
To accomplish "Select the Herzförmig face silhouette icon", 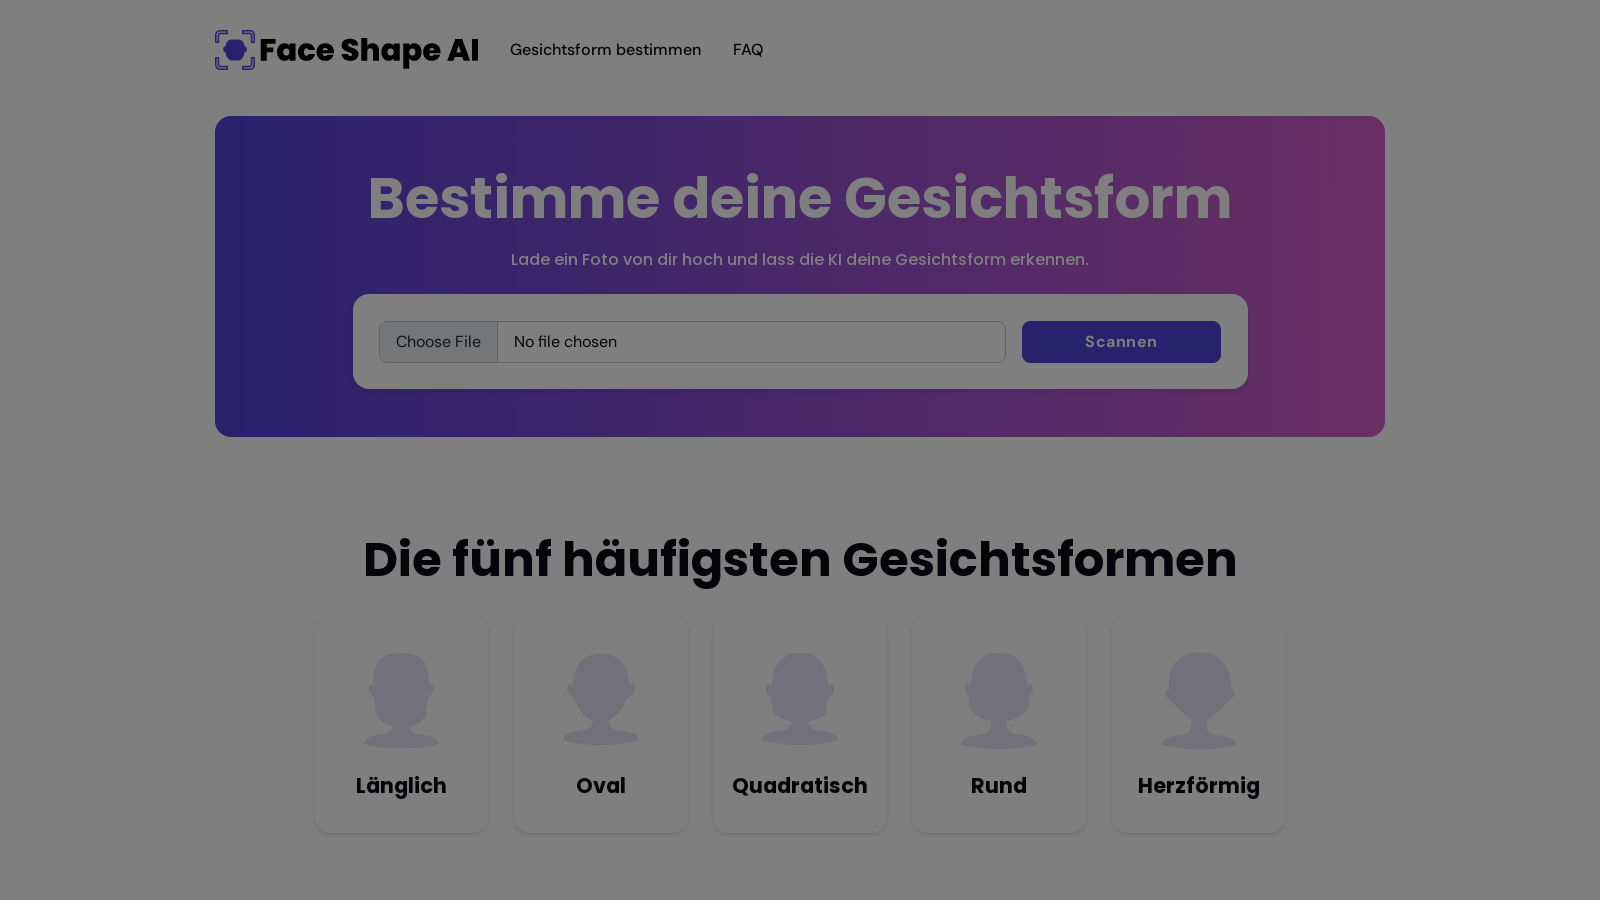I will pyautogui.click(x=1199, y=700).
